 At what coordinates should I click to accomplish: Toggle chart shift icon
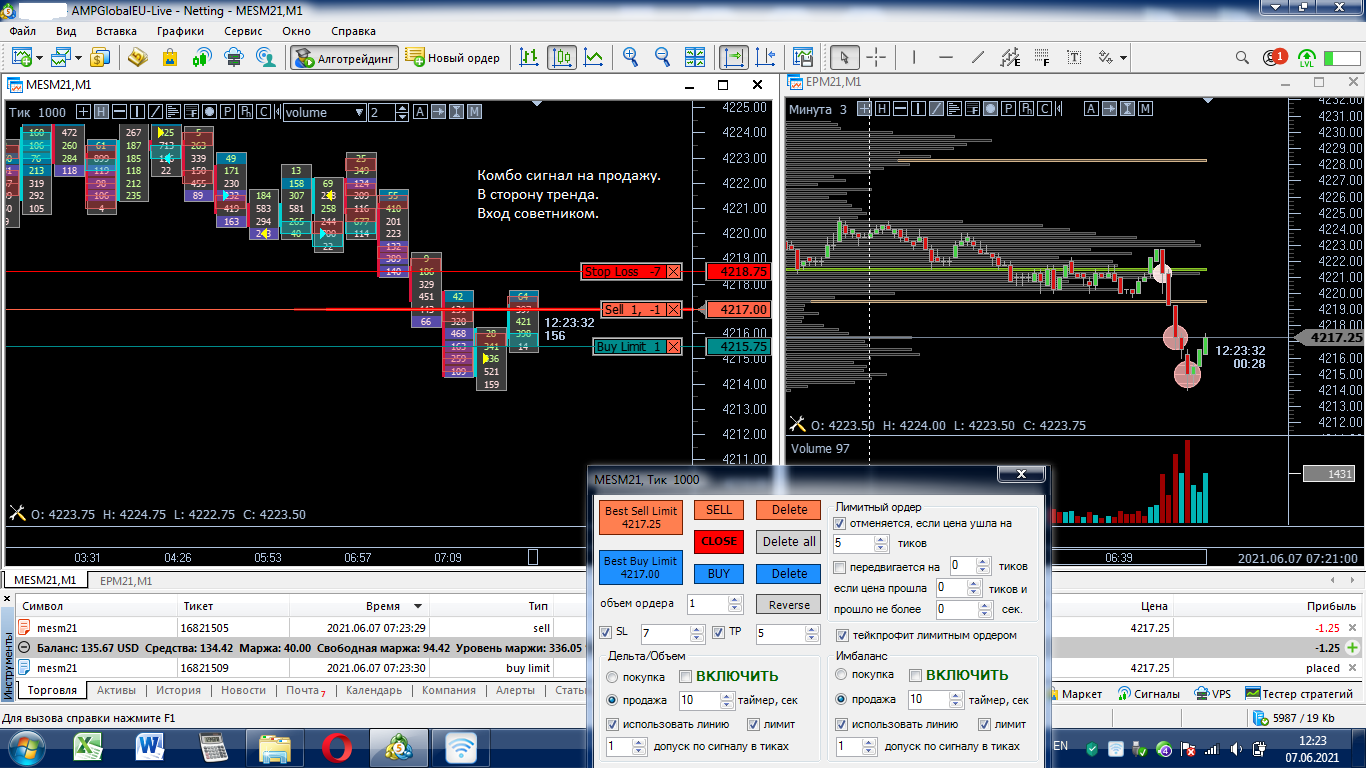pos(766,58)
